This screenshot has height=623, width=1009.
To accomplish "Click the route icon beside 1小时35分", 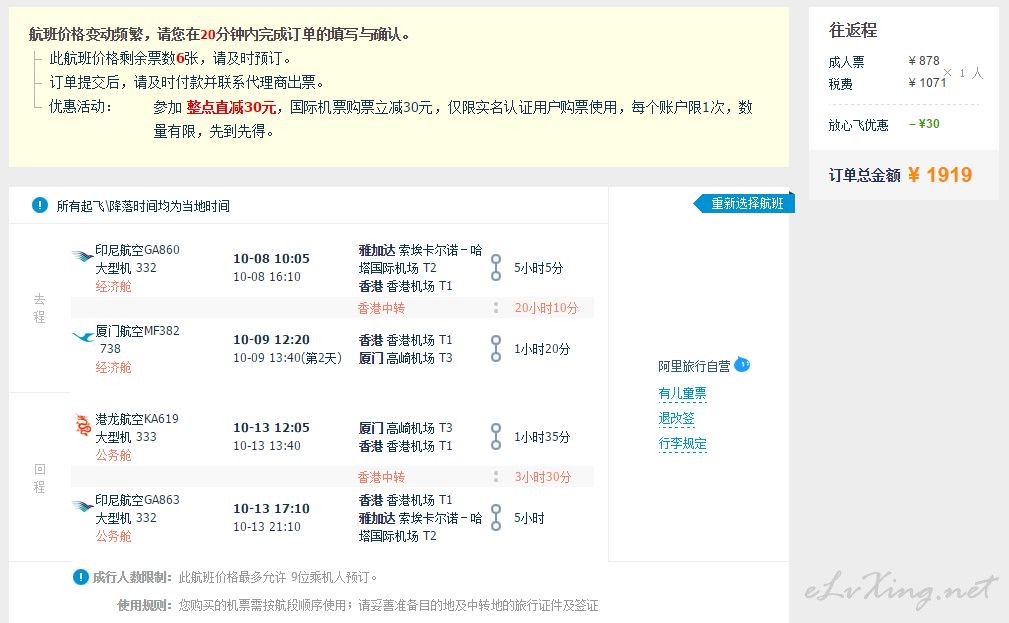I will click(495, 436).
